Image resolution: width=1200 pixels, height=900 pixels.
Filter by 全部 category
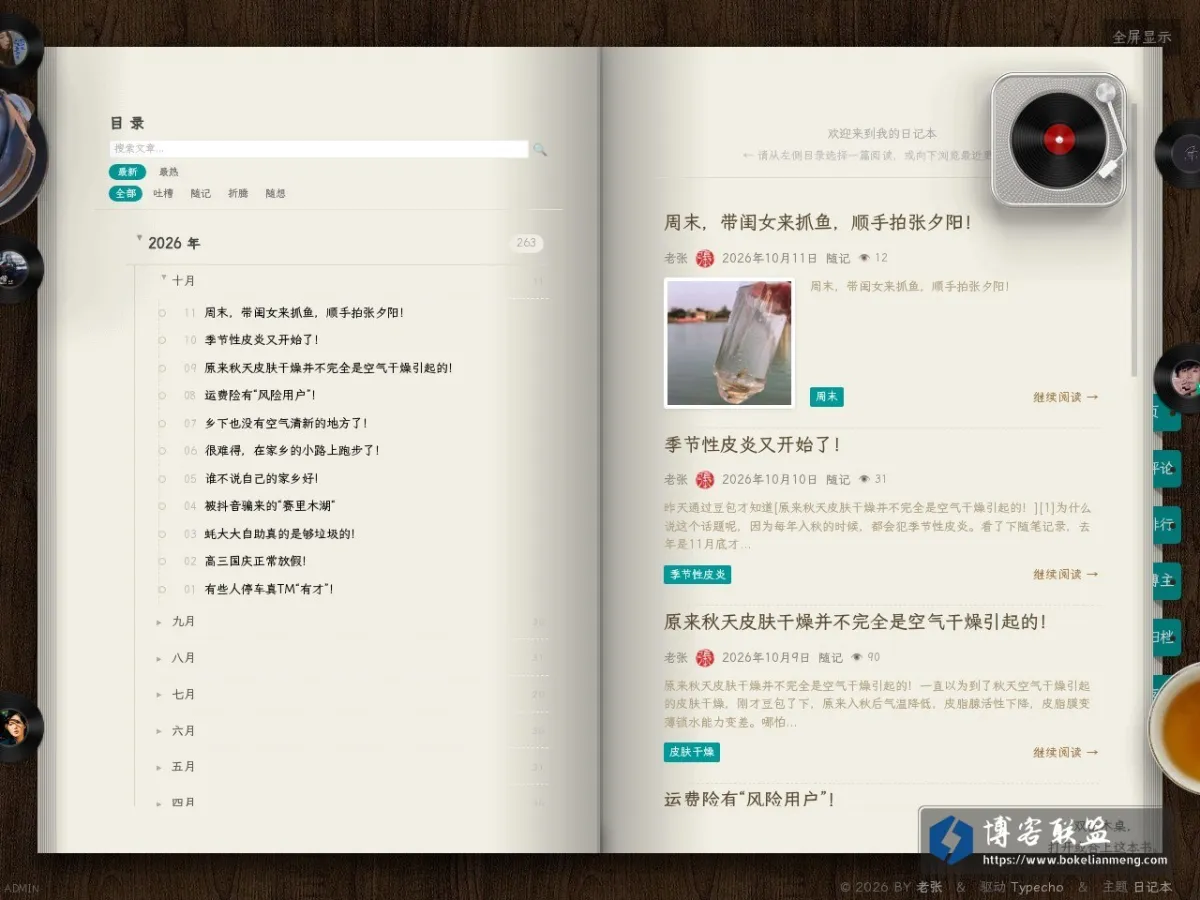coord(126,193)
